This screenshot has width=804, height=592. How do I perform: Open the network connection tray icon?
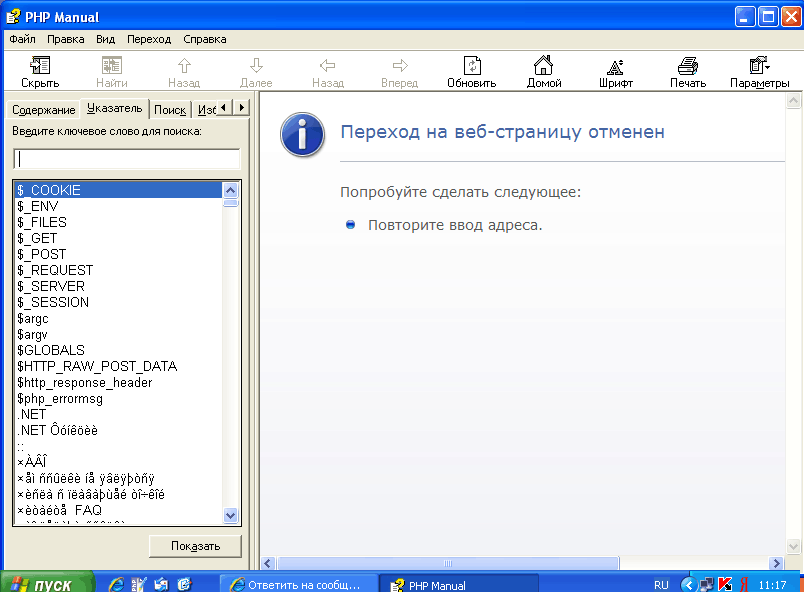(707, 584)
